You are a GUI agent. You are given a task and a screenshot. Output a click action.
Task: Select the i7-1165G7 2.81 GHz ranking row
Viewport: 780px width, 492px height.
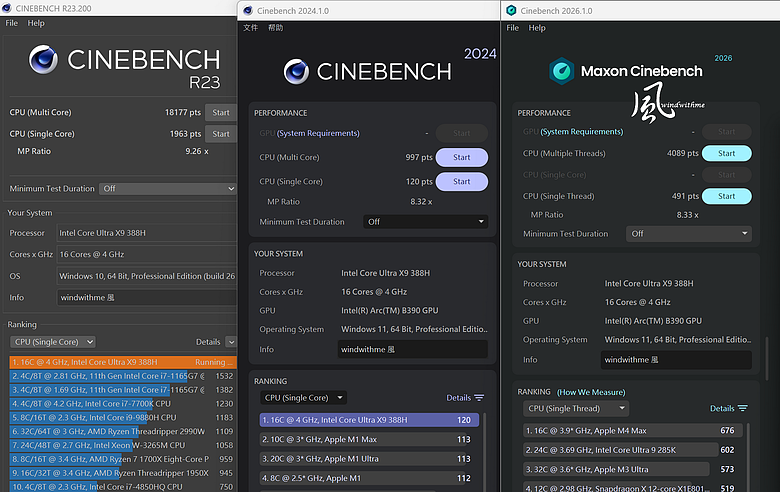(x=123, y=376)
